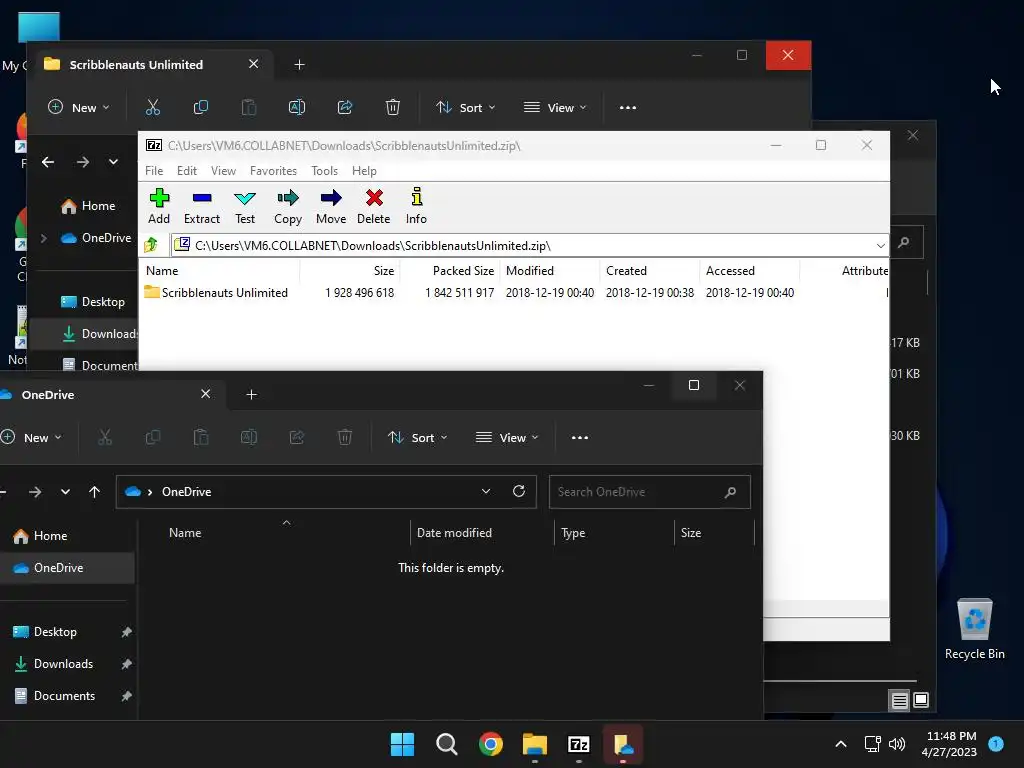Sort 7-Zip list by Modified column
This screenshot has height=768, width=1024.
(x=530, y=270)
